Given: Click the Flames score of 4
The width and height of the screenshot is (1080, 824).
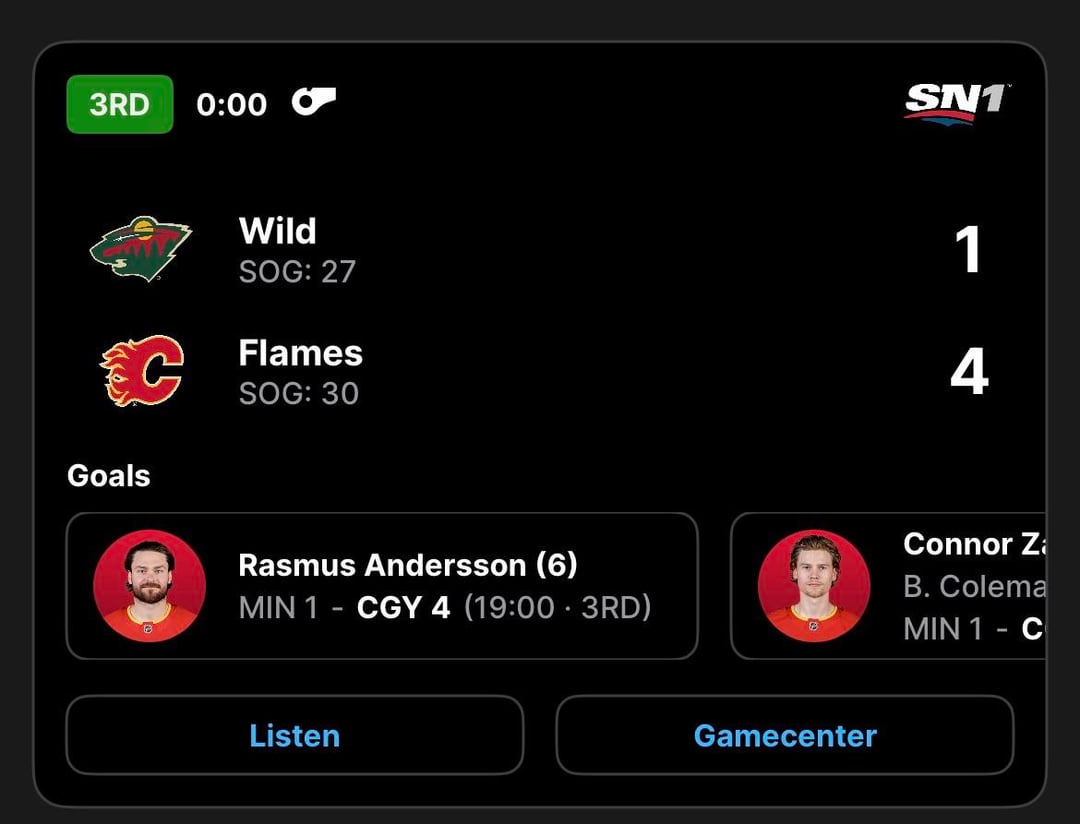Looking at the screenshot, I should click(x=968, y=370).
